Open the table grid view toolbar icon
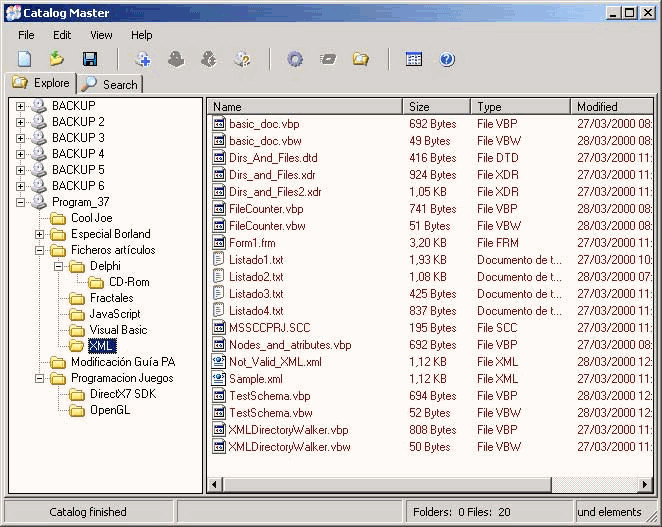Image resolution: width=662 pixels, height=527 pixels. (x=414, y=59)
